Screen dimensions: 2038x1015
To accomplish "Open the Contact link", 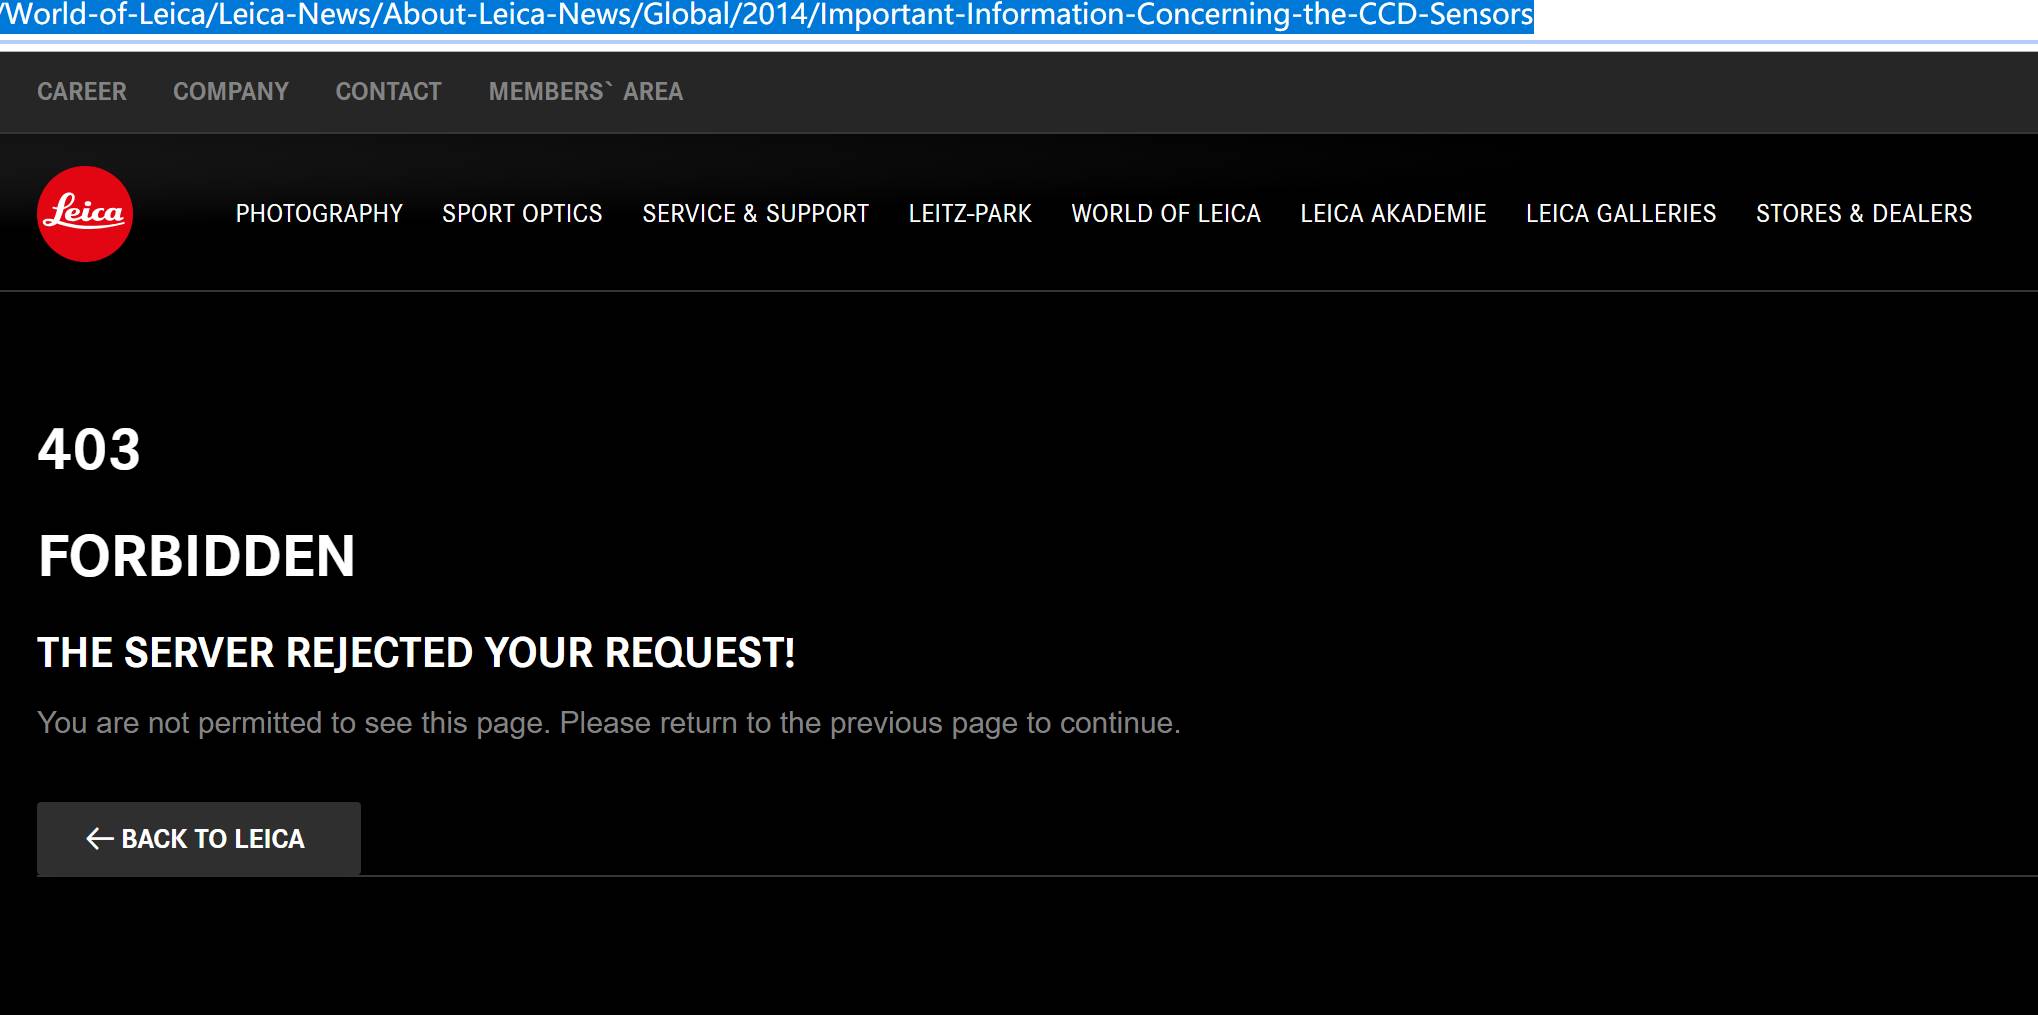I will (388, 92).
